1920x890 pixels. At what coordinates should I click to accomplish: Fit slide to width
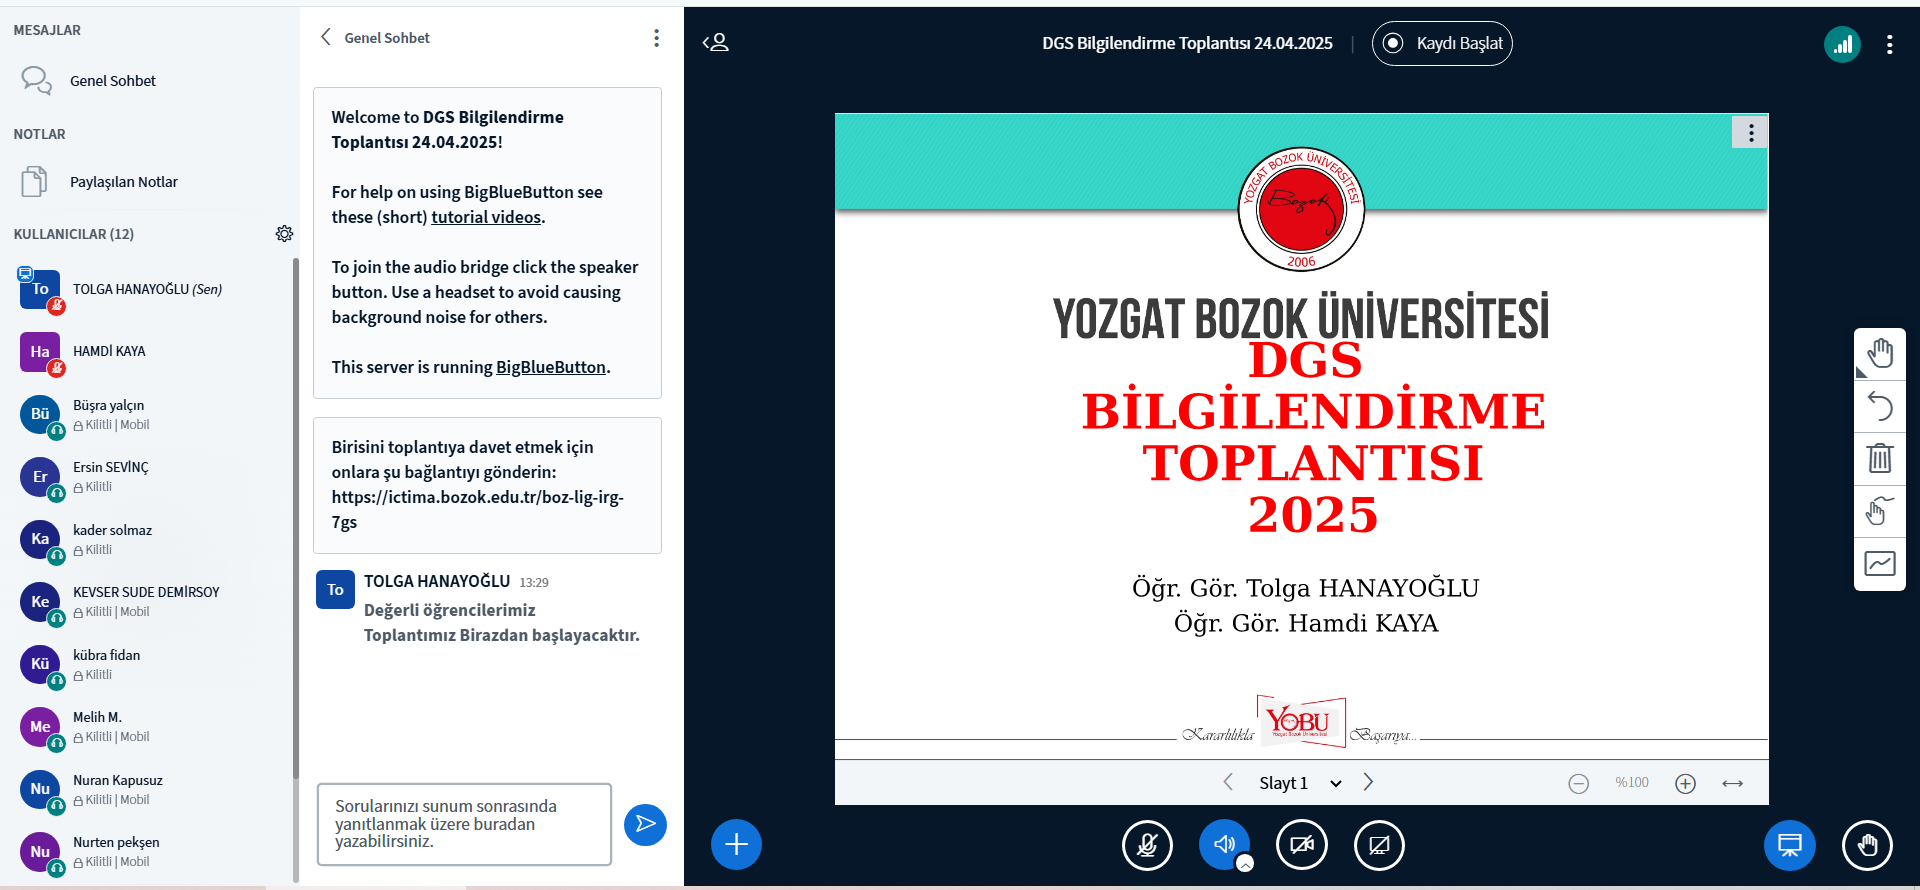coord(1733,783)
